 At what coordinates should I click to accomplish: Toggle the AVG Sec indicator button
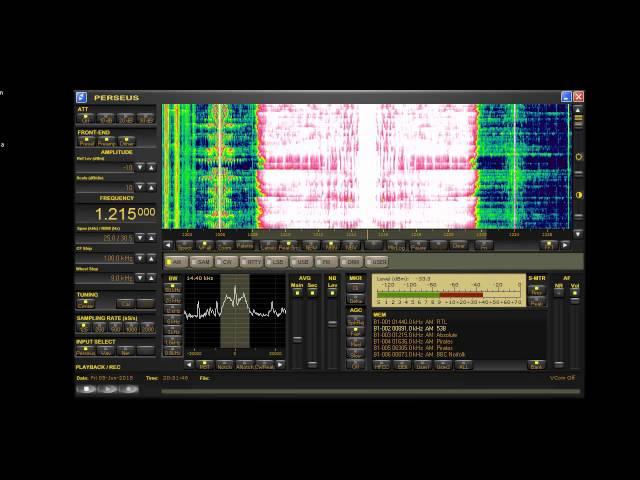[312, 293]
